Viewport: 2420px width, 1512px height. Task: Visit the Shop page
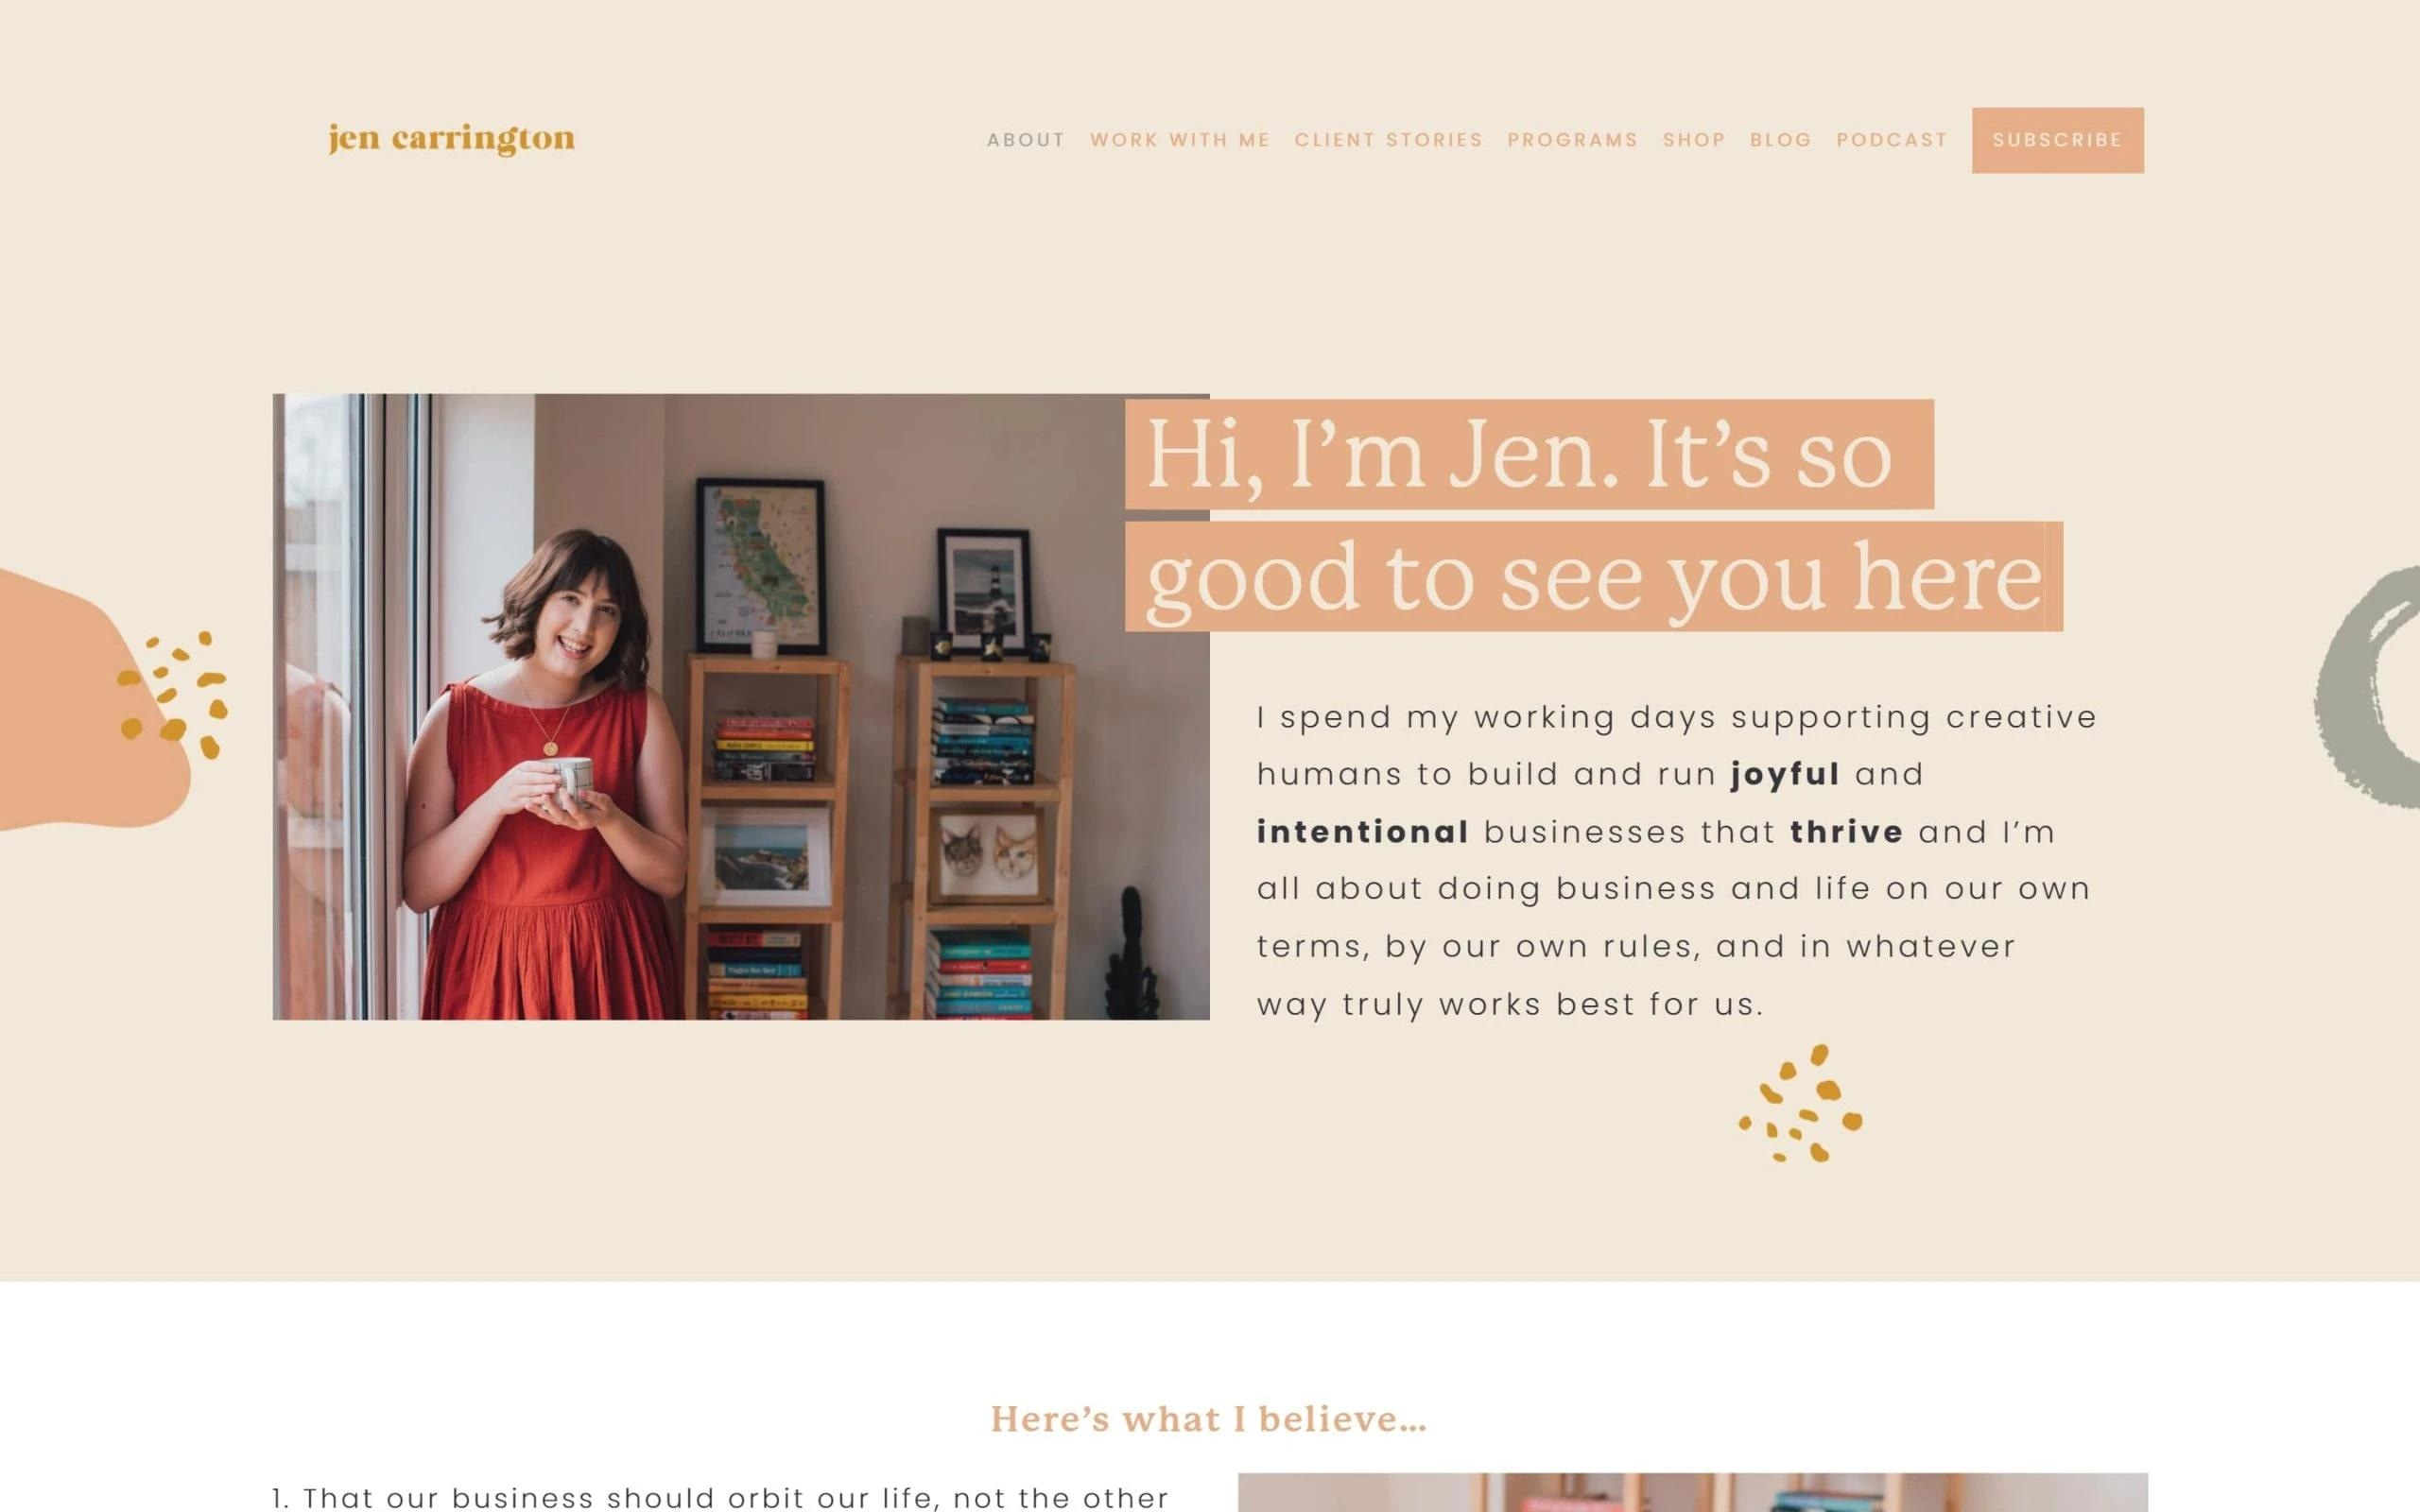[1694, 140]
